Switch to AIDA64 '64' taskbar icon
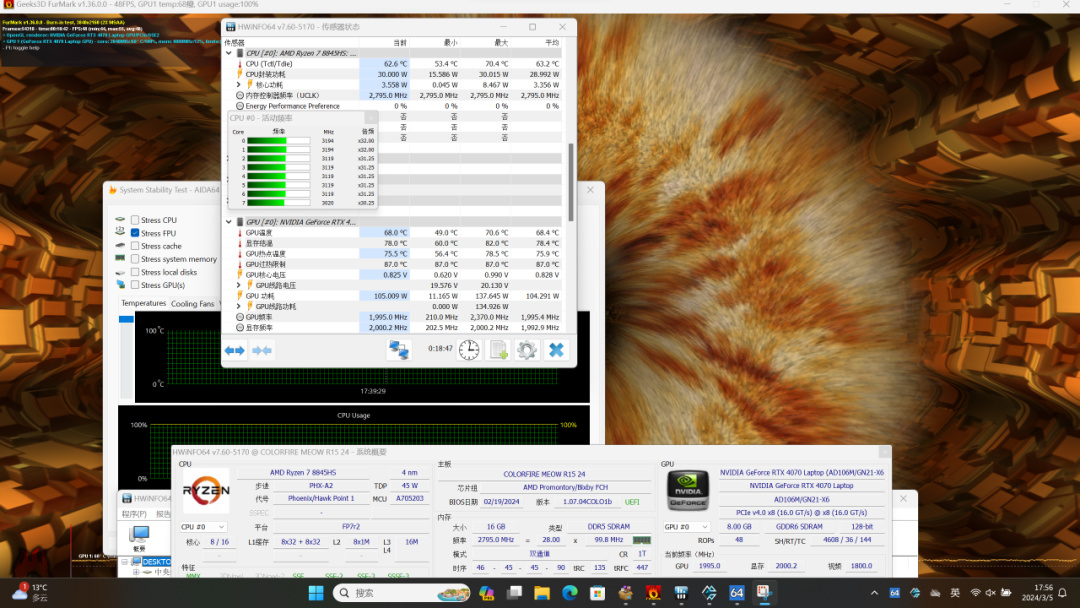The height and width of the screenshot is (608, 1080). [x=736, y=593]
